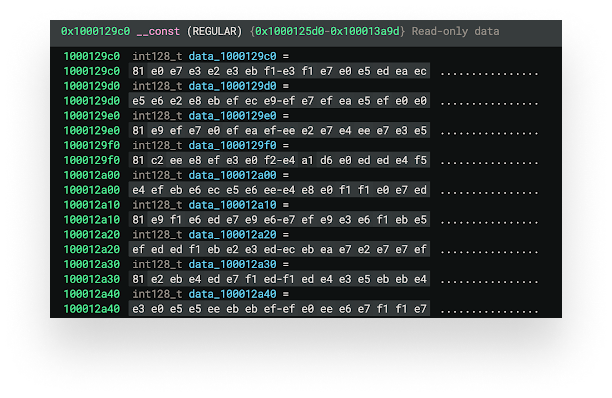Click int128_t type before data_100012a40
The height and width of the screenshot is (398, 612).
(x=157, y=294)
